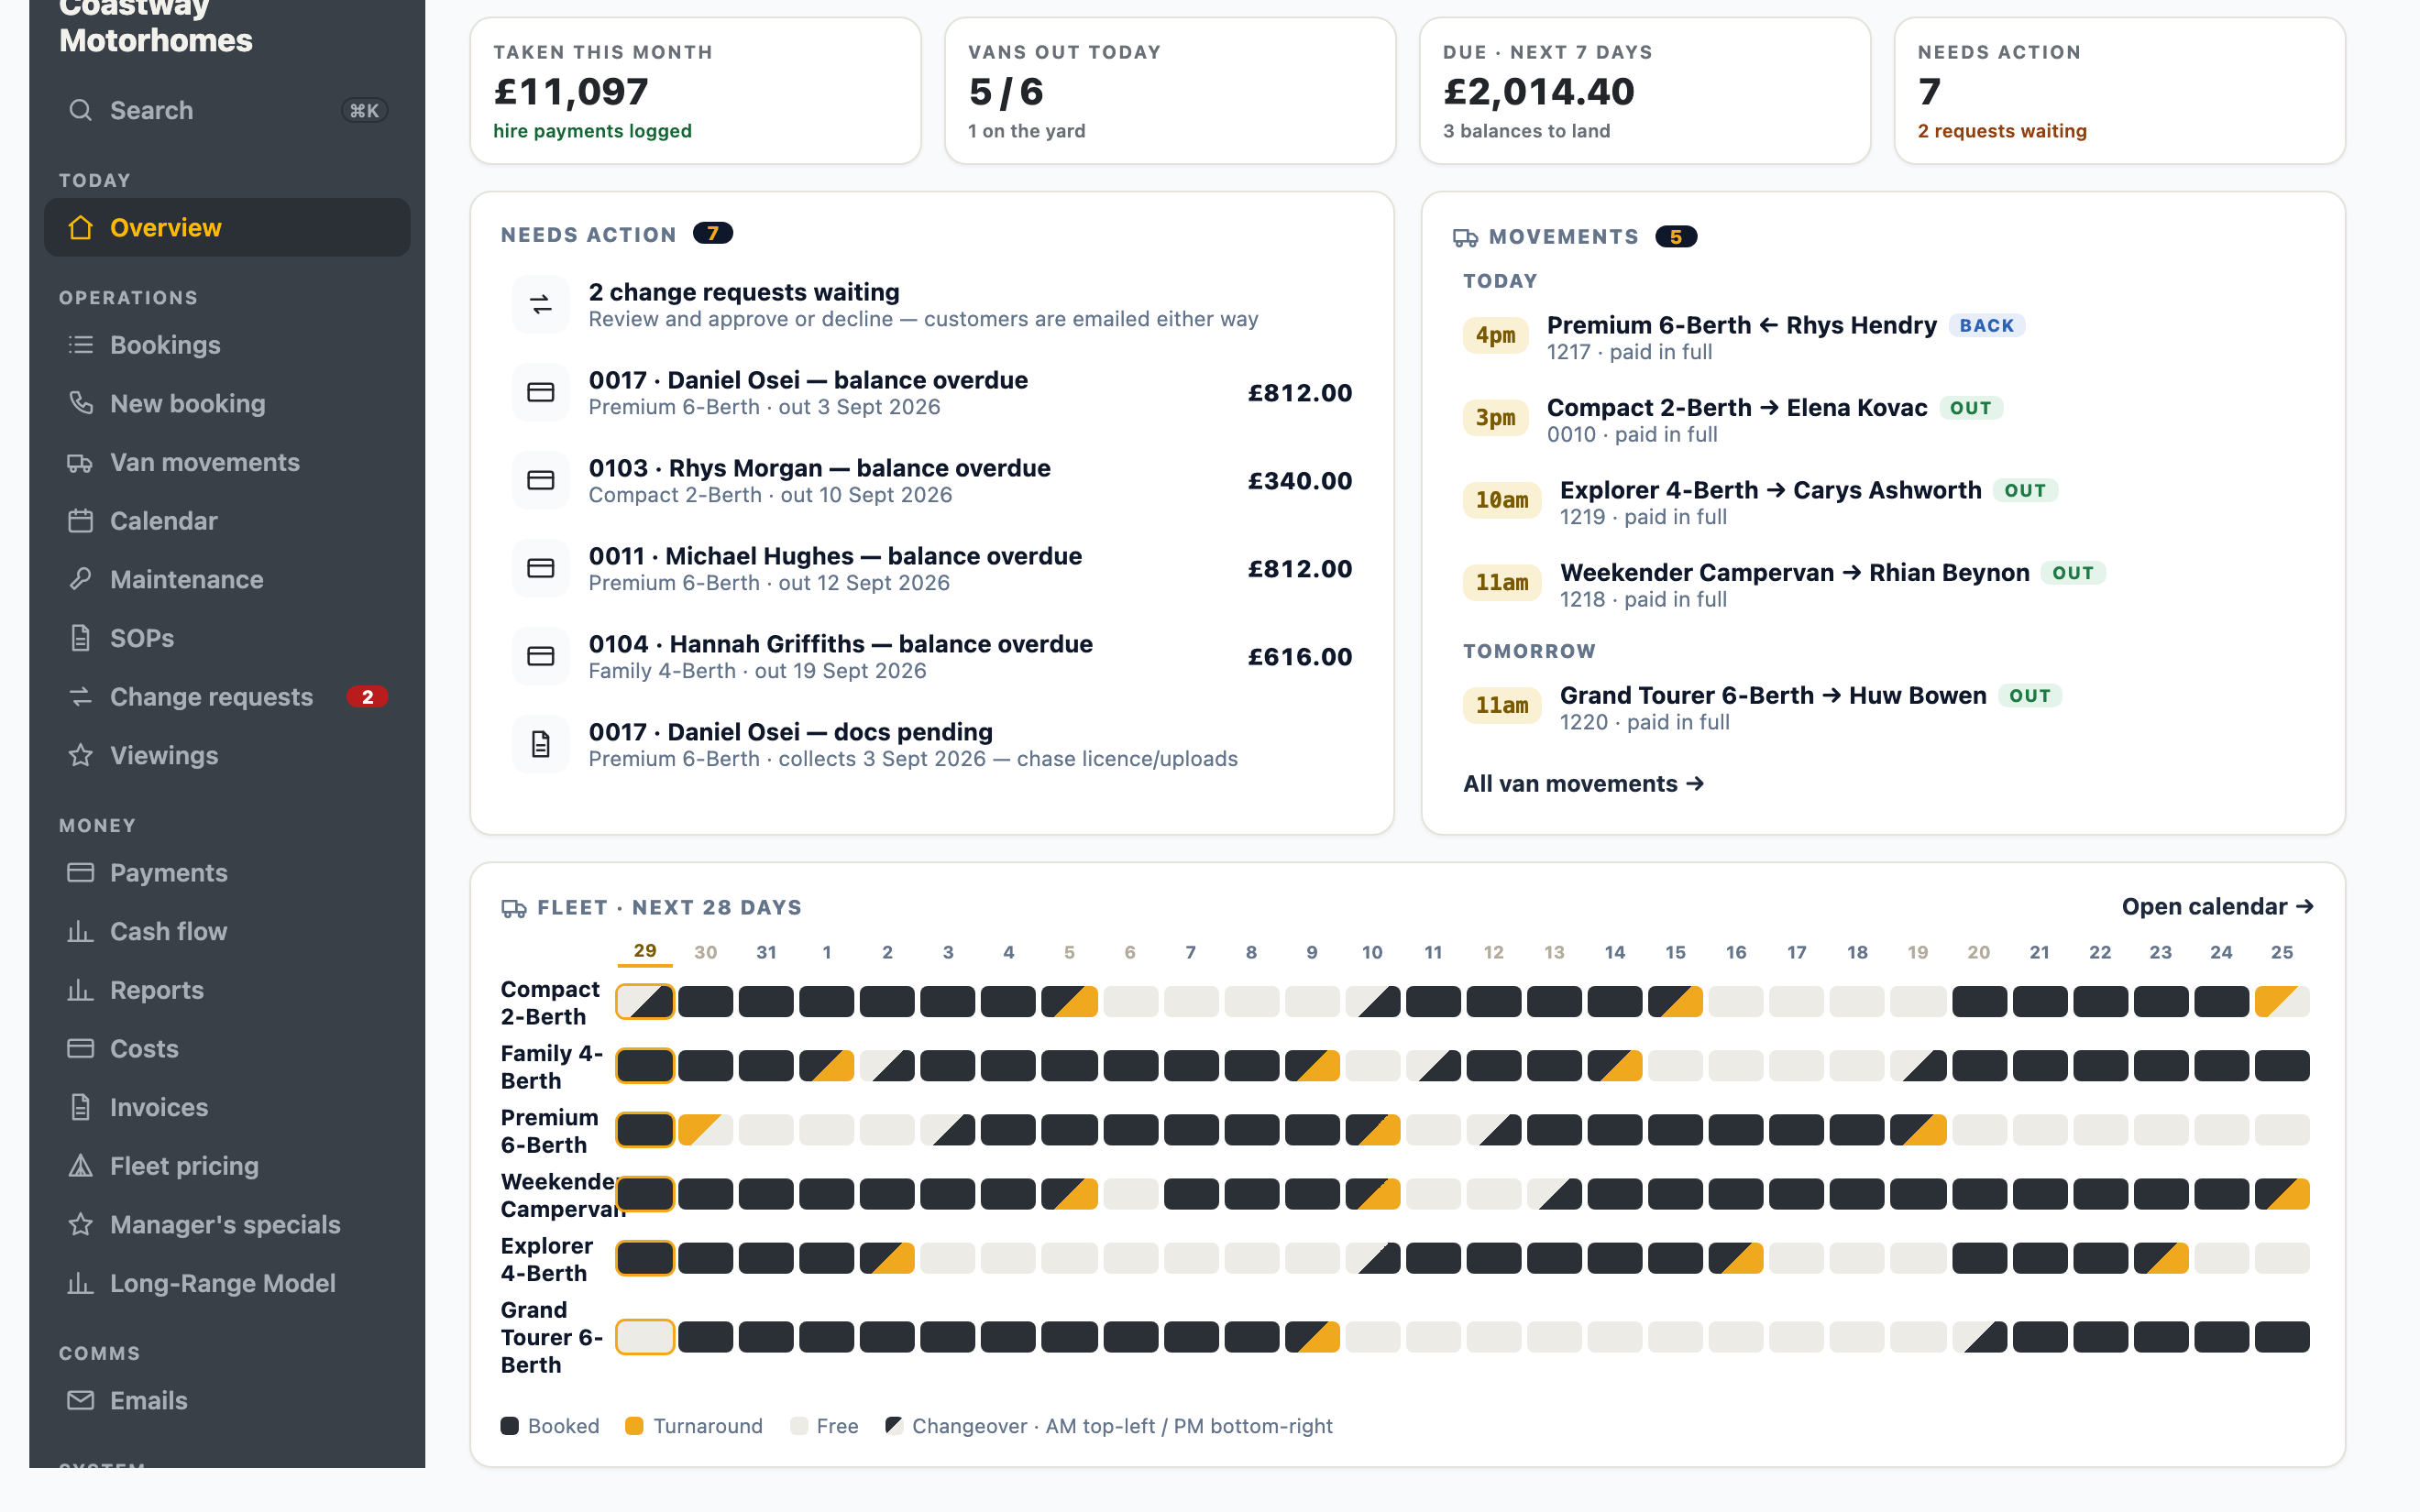
Task: Click the Fleet pricing triangle icon
Action: point(80,1166)
